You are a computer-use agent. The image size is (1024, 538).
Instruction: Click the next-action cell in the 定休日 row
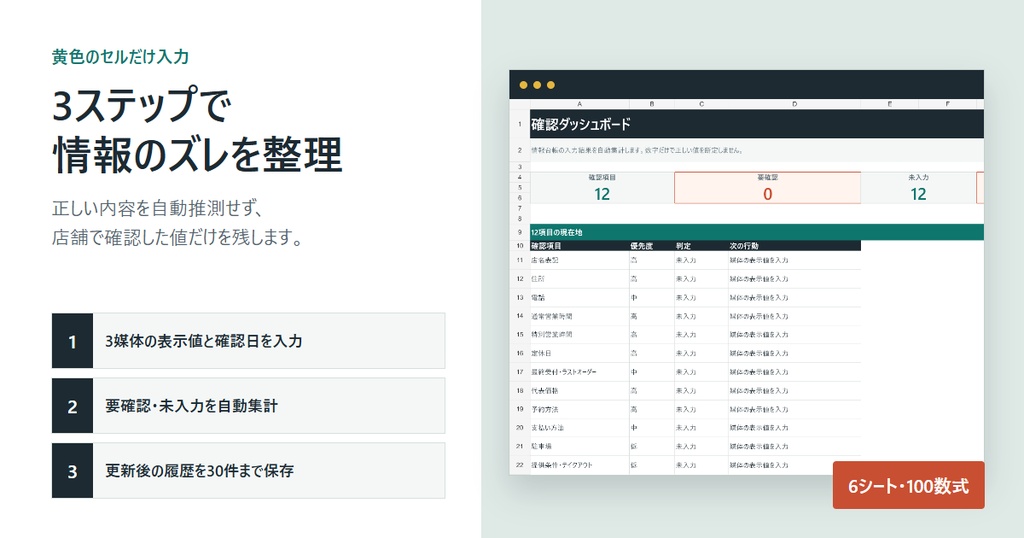[795, 353]
